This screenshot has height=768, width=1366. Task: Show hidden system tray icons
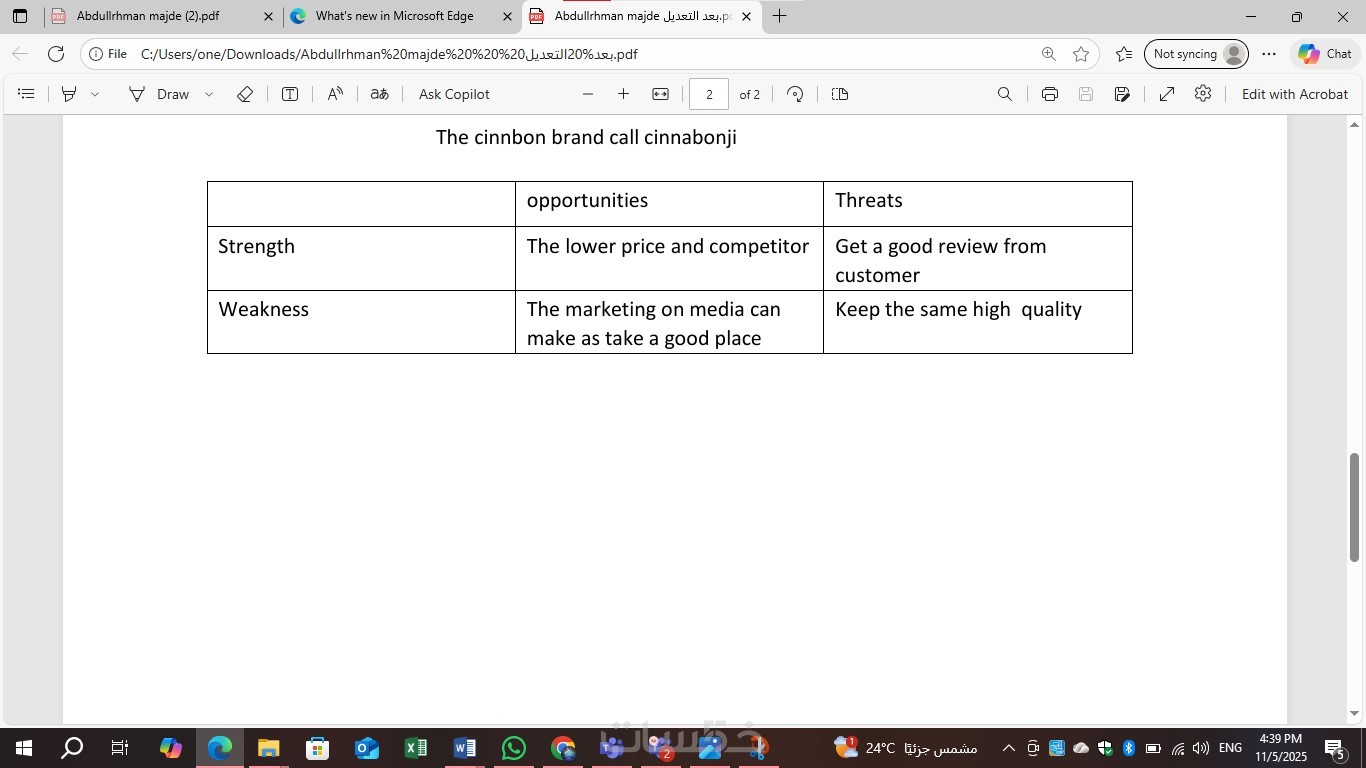tap(1008, 748)
